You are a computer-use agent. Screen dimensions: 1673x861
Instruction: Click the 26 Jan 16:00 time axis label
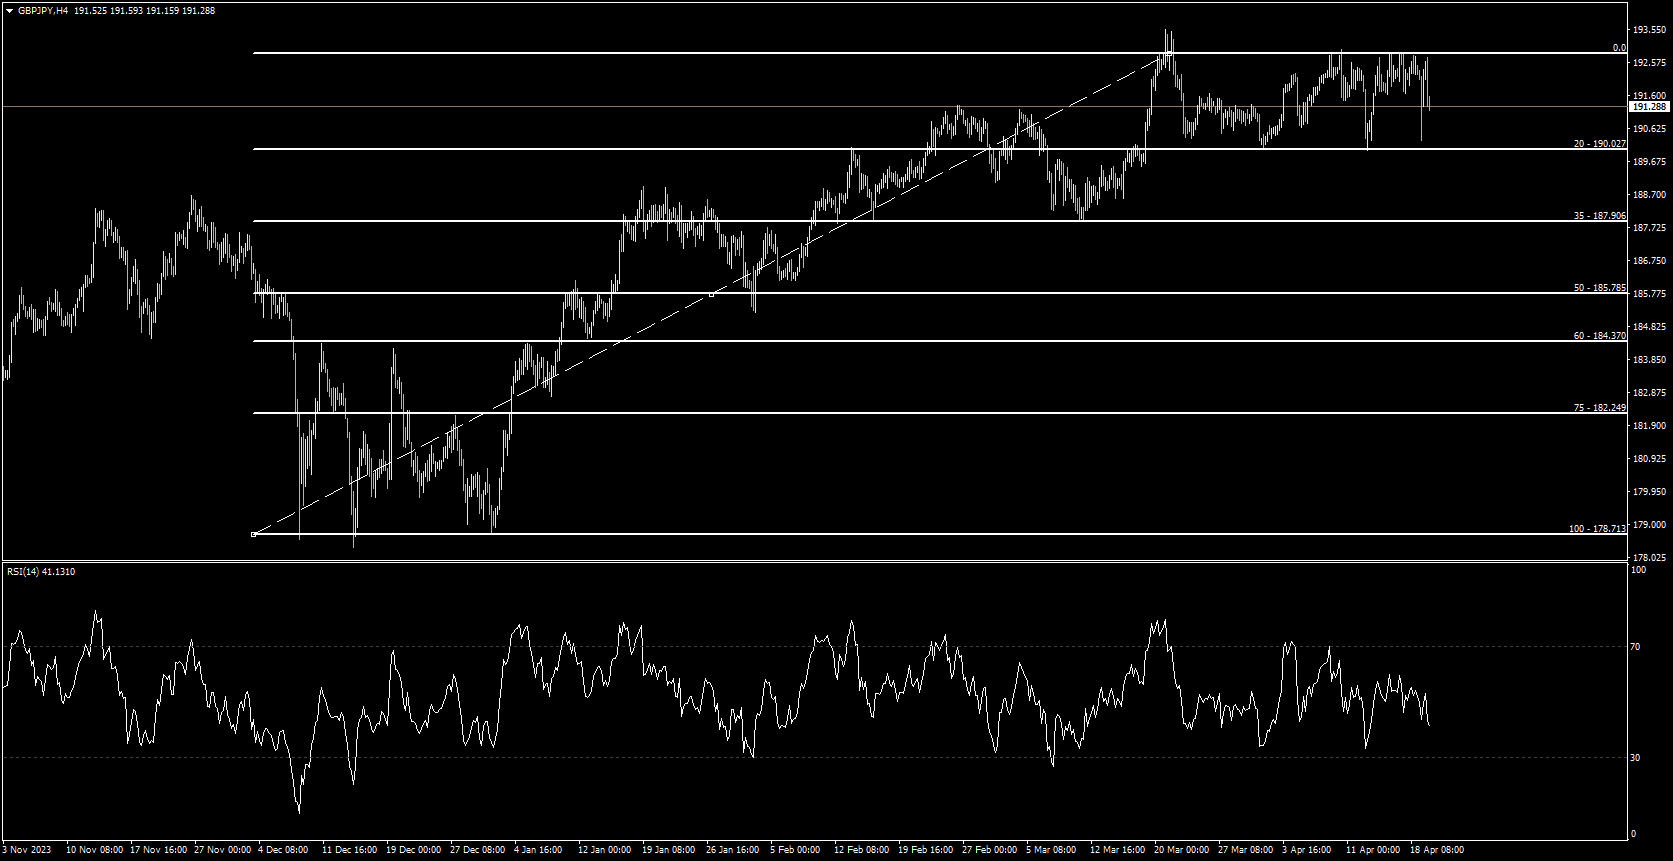733,850
